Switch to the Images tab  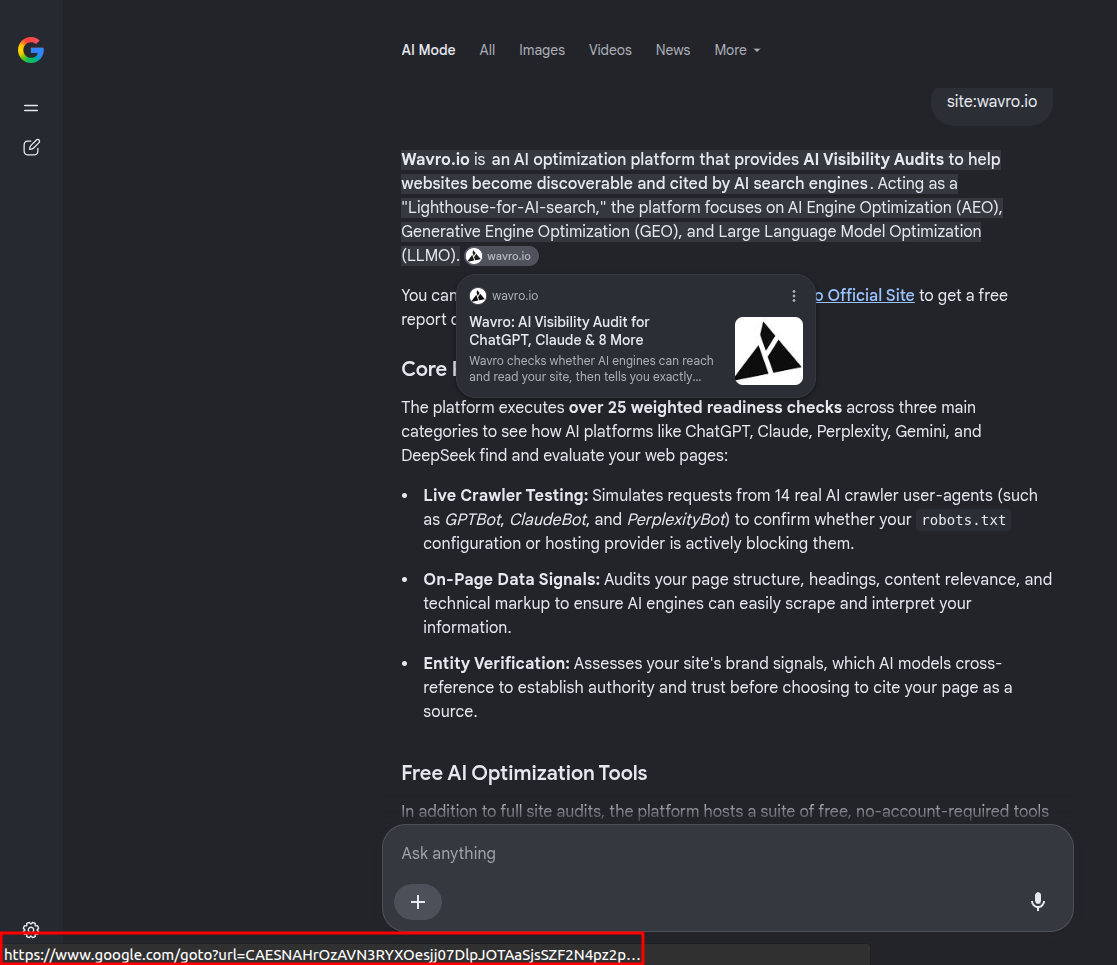pos(541,50)
